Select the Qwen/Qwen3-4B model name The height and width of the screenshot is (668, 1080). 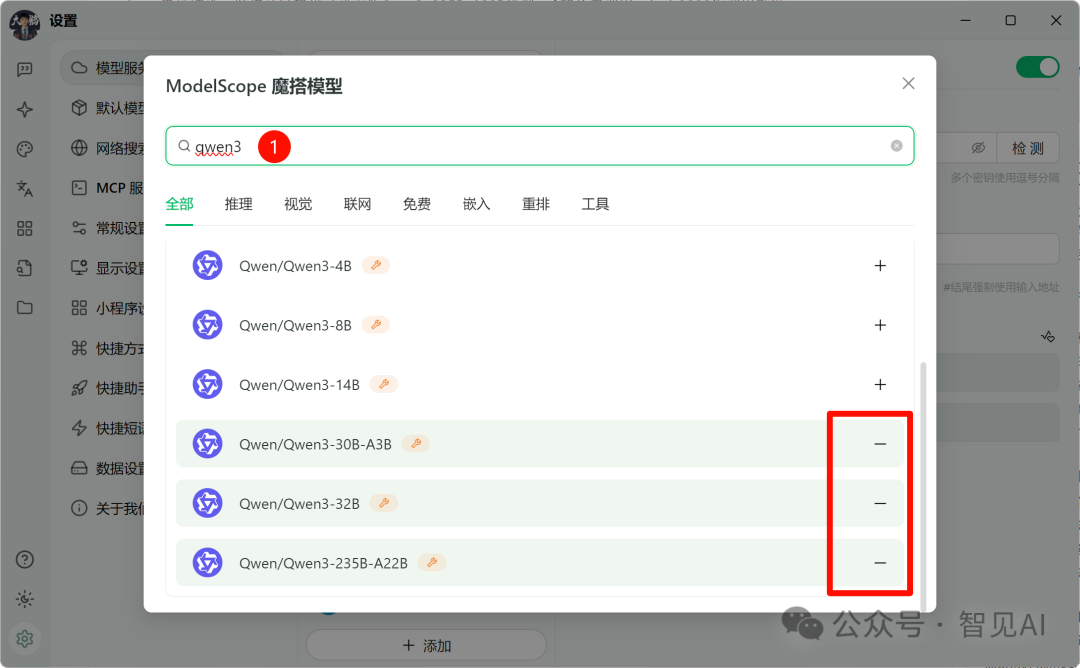click(x=295, y=266)
